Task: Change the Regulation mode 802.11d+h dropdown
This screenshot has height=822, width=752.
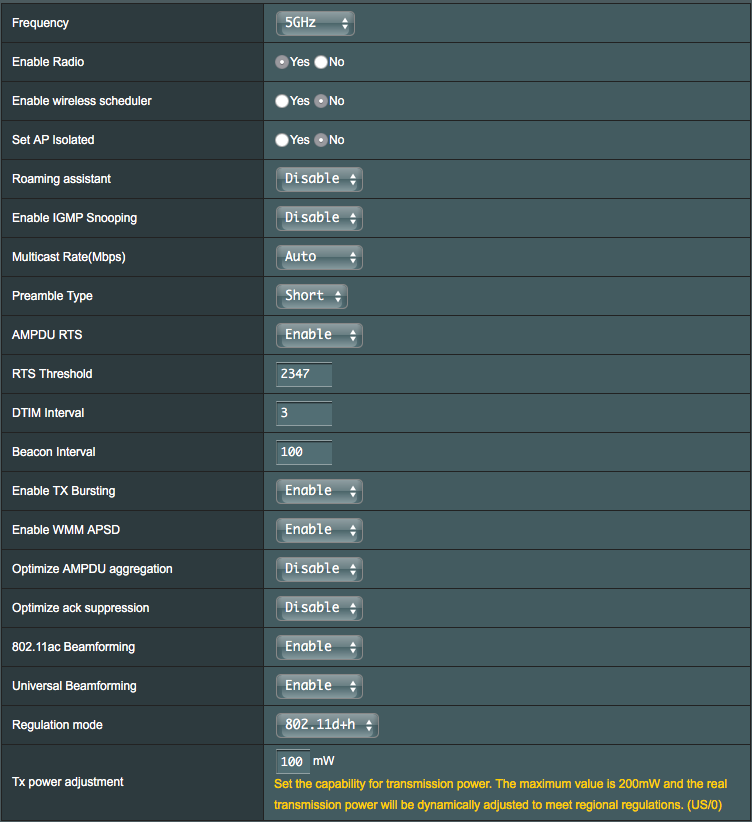Action: click(327, 725)
